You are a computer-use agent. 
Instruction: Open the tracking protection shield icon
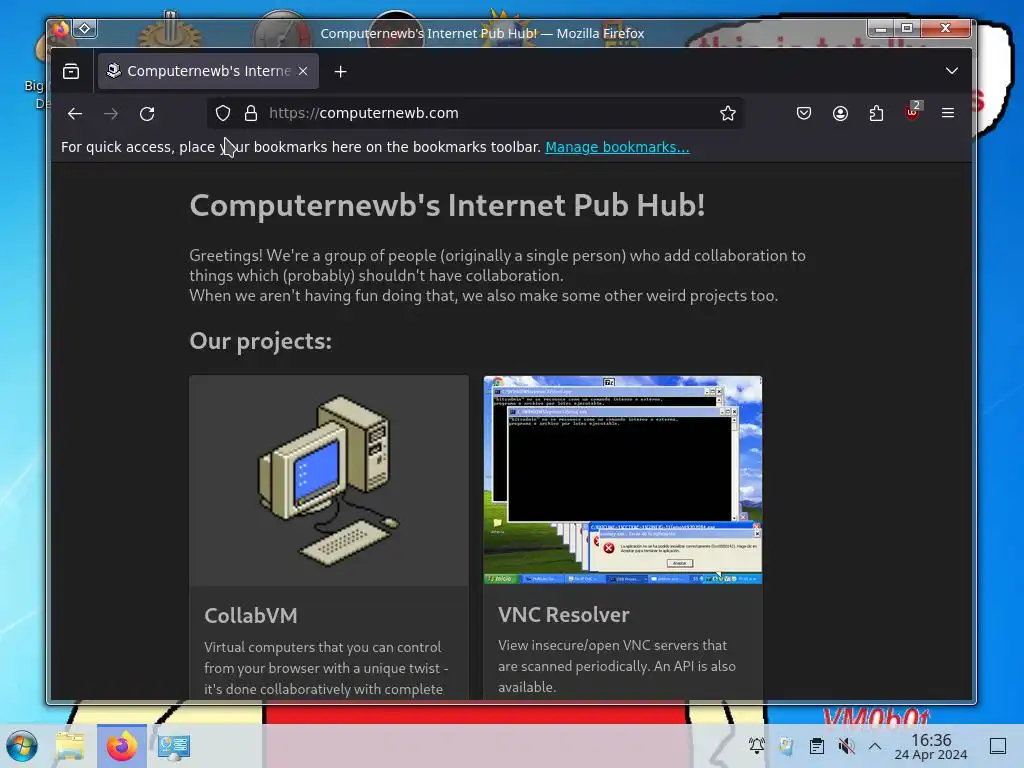[x=223, y=113]
